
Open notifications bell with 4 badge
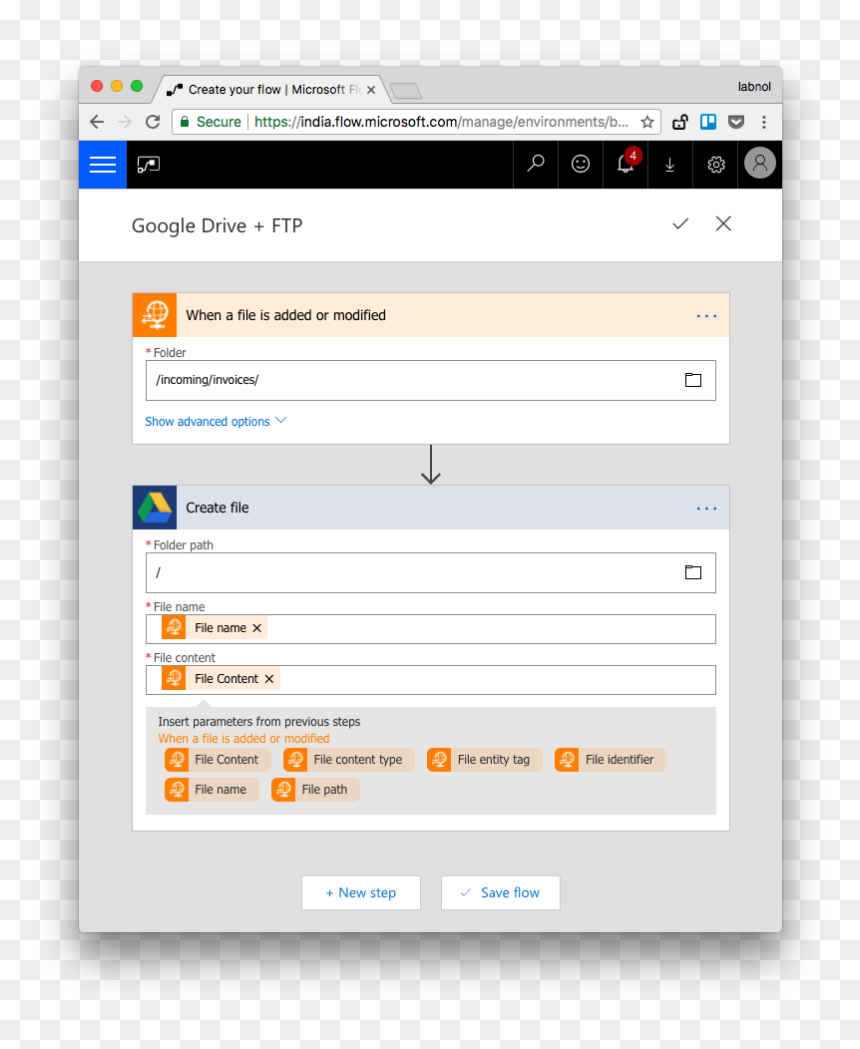(625, 163)
